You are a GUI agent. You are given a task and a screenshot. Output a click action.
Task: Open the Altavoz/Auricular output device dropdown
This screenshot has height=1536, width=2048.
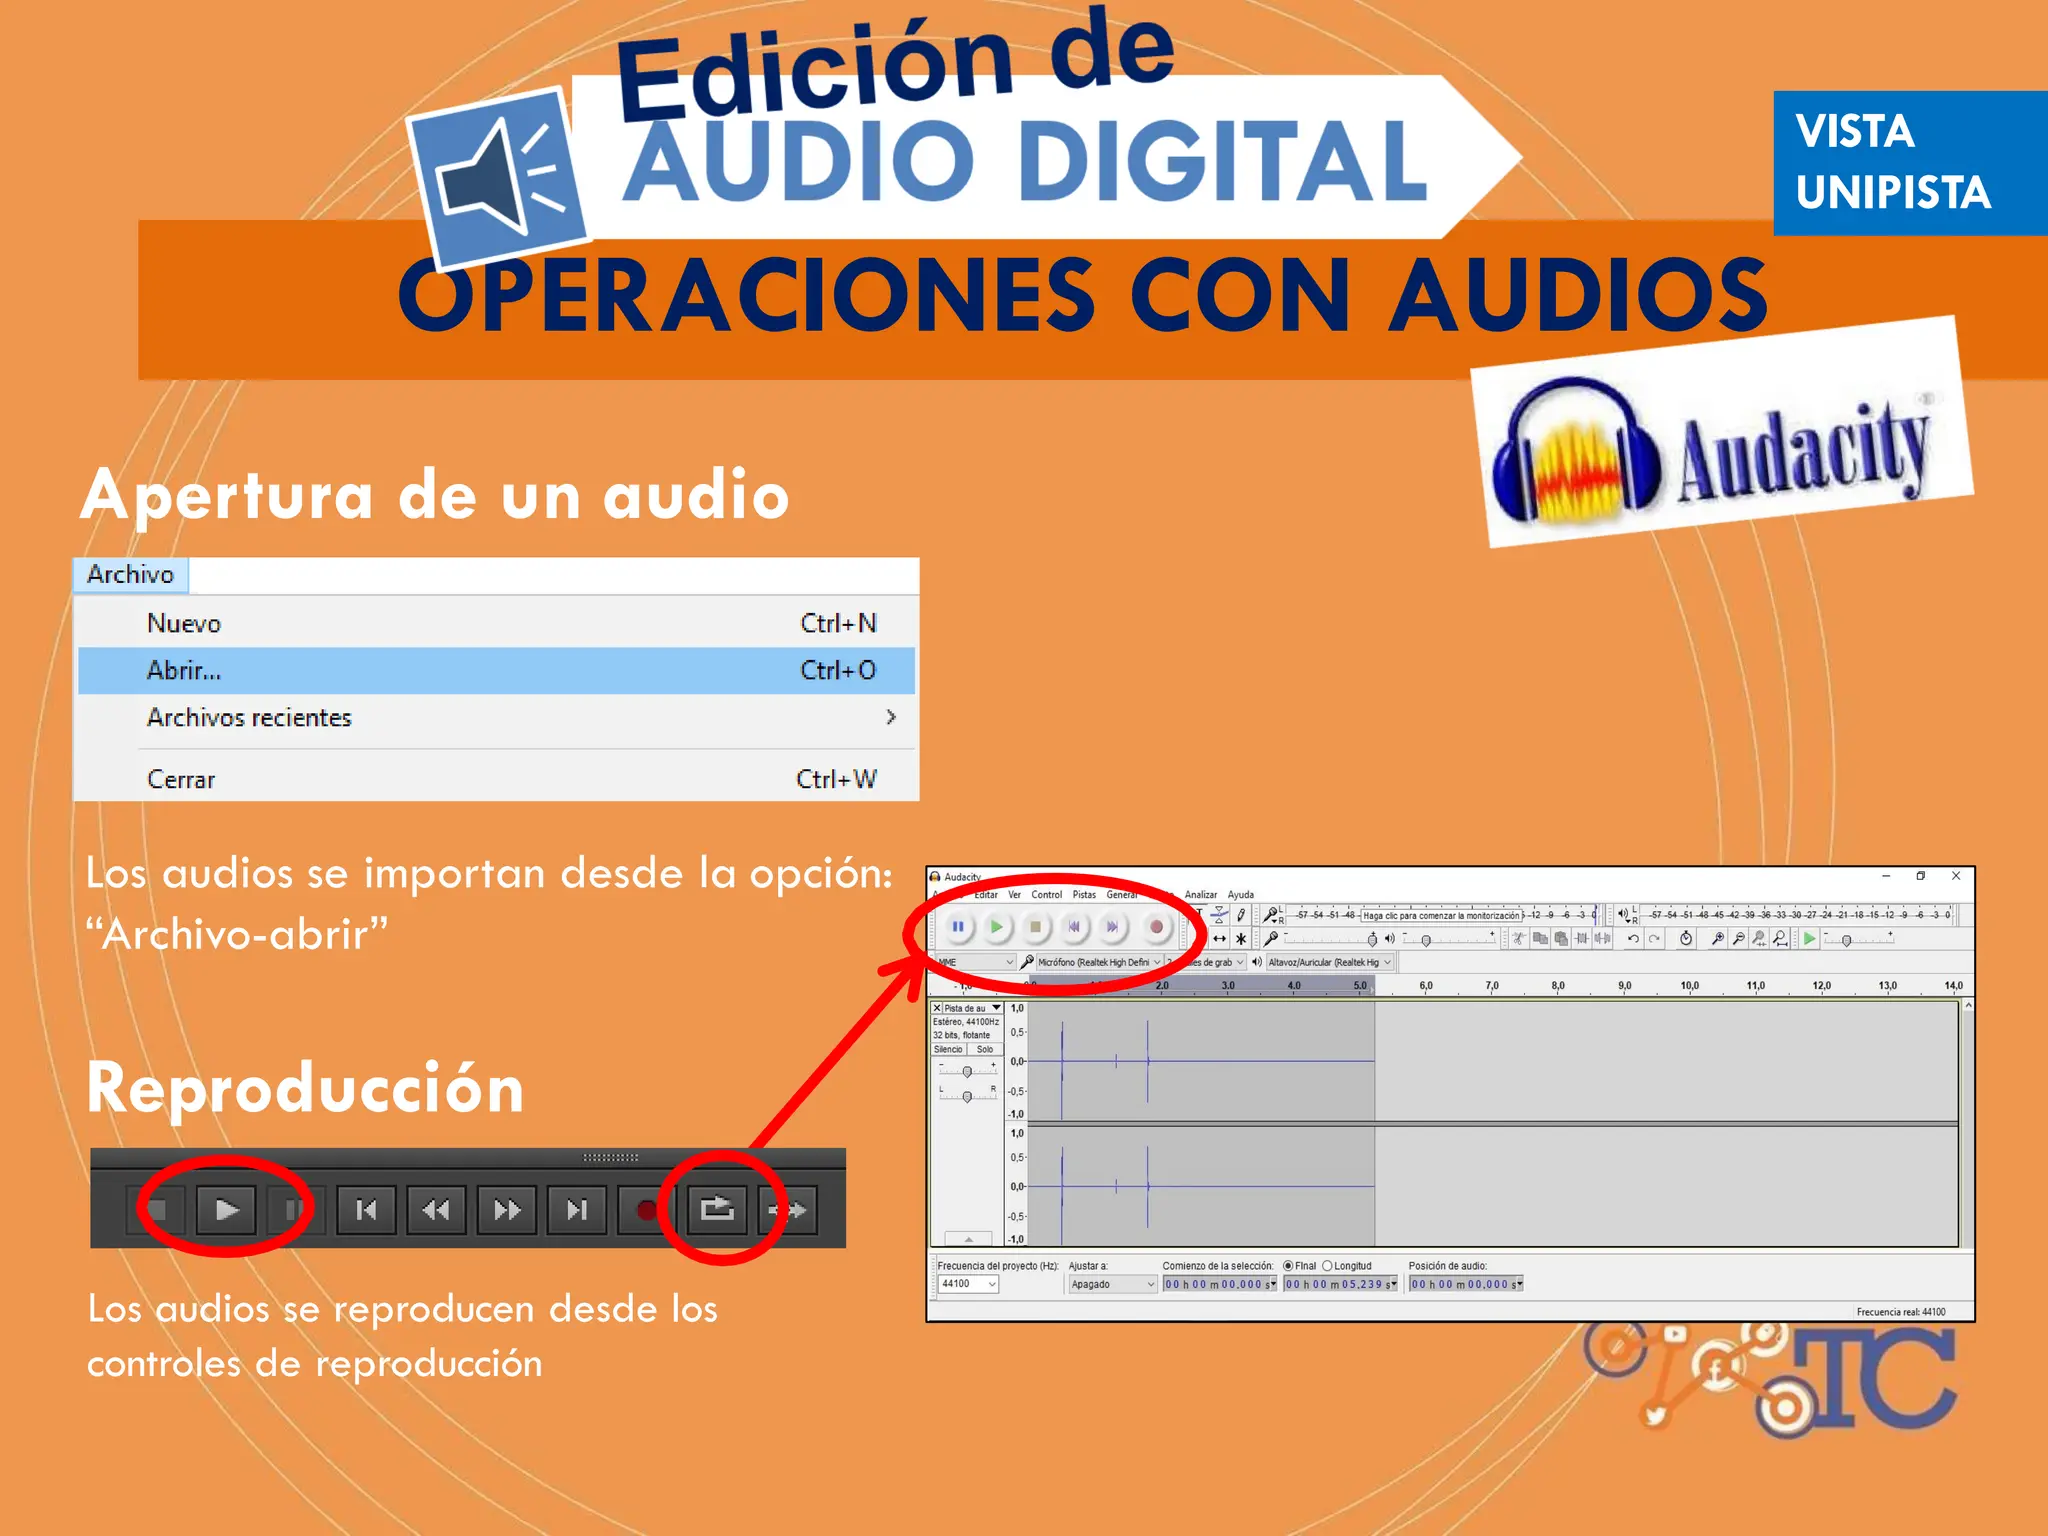point(1330,962)
